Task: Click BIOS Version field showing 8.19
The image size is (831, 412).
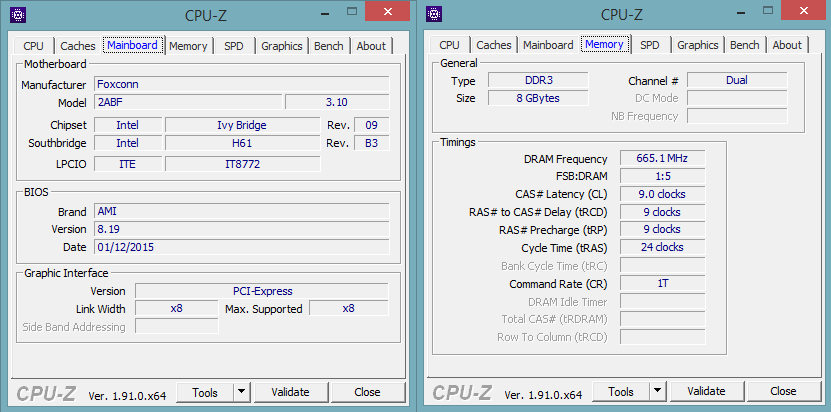Action: (x=242, y=229)
